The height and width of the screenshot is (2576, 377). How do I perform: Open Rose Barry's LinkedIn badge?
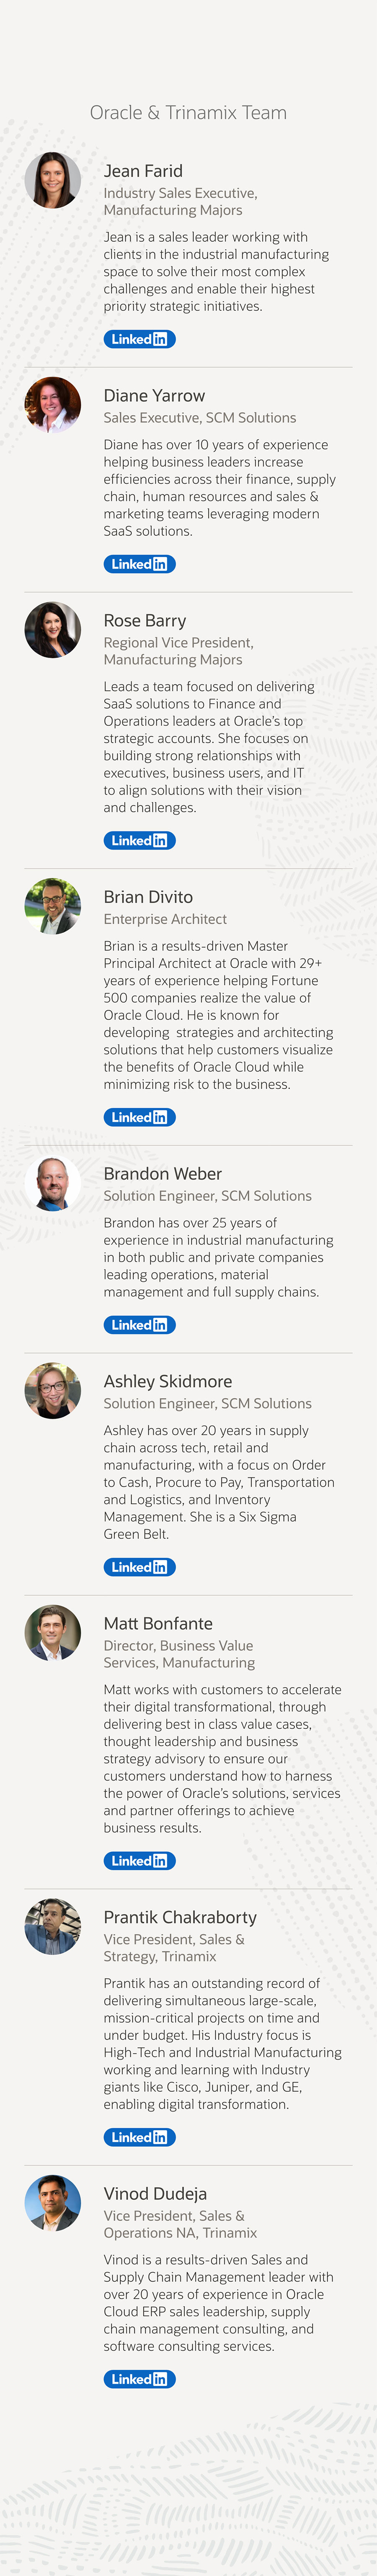coord(139,840)
